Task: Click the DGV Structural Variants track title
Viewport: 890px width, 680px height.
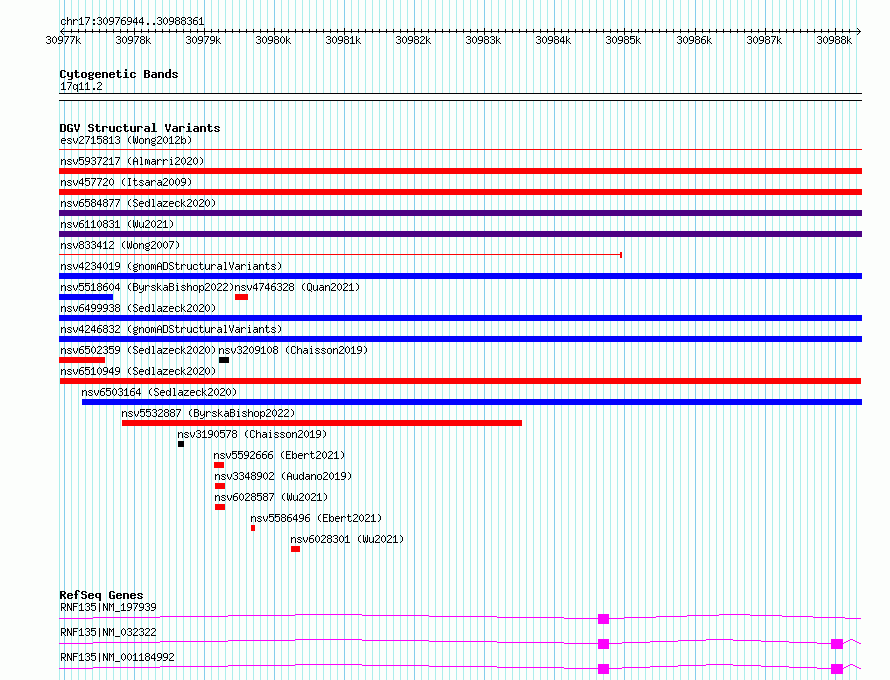Action: pyautogui.click(x=140, y=128)
